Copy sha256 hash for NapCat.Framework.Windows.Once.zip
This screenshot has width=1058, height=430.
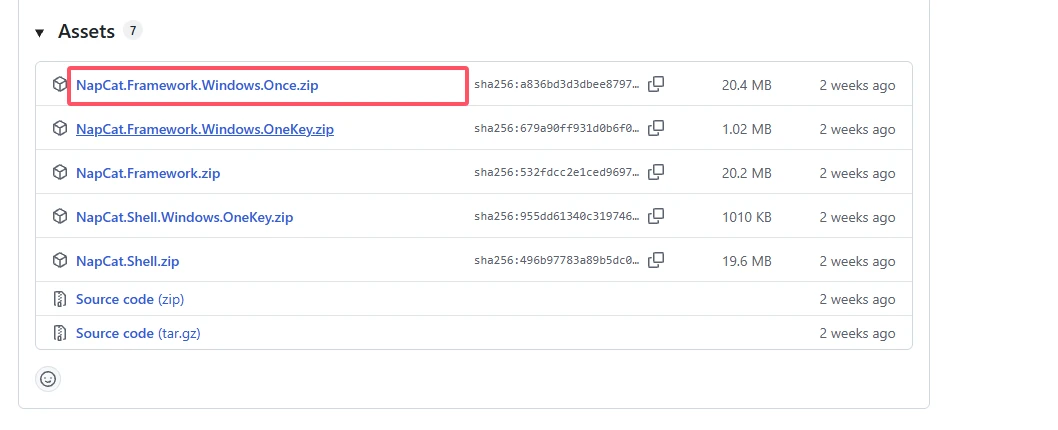tap(656, 84)
